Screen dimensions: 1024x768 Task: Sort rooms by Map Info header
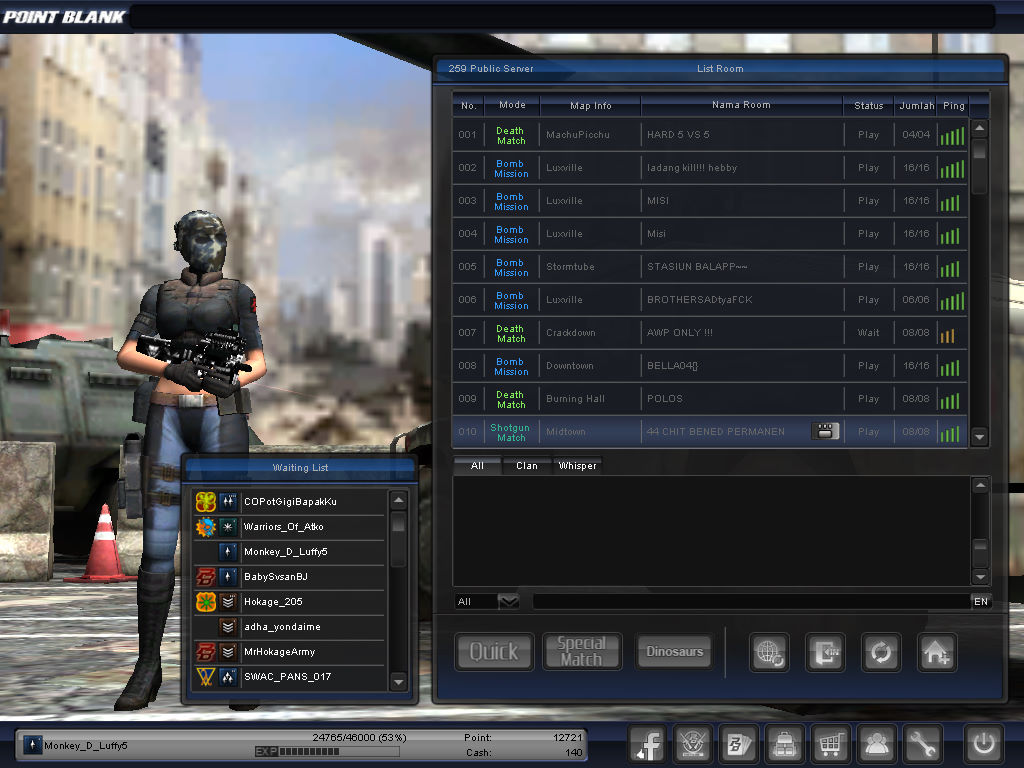click(x=590, y=105)
